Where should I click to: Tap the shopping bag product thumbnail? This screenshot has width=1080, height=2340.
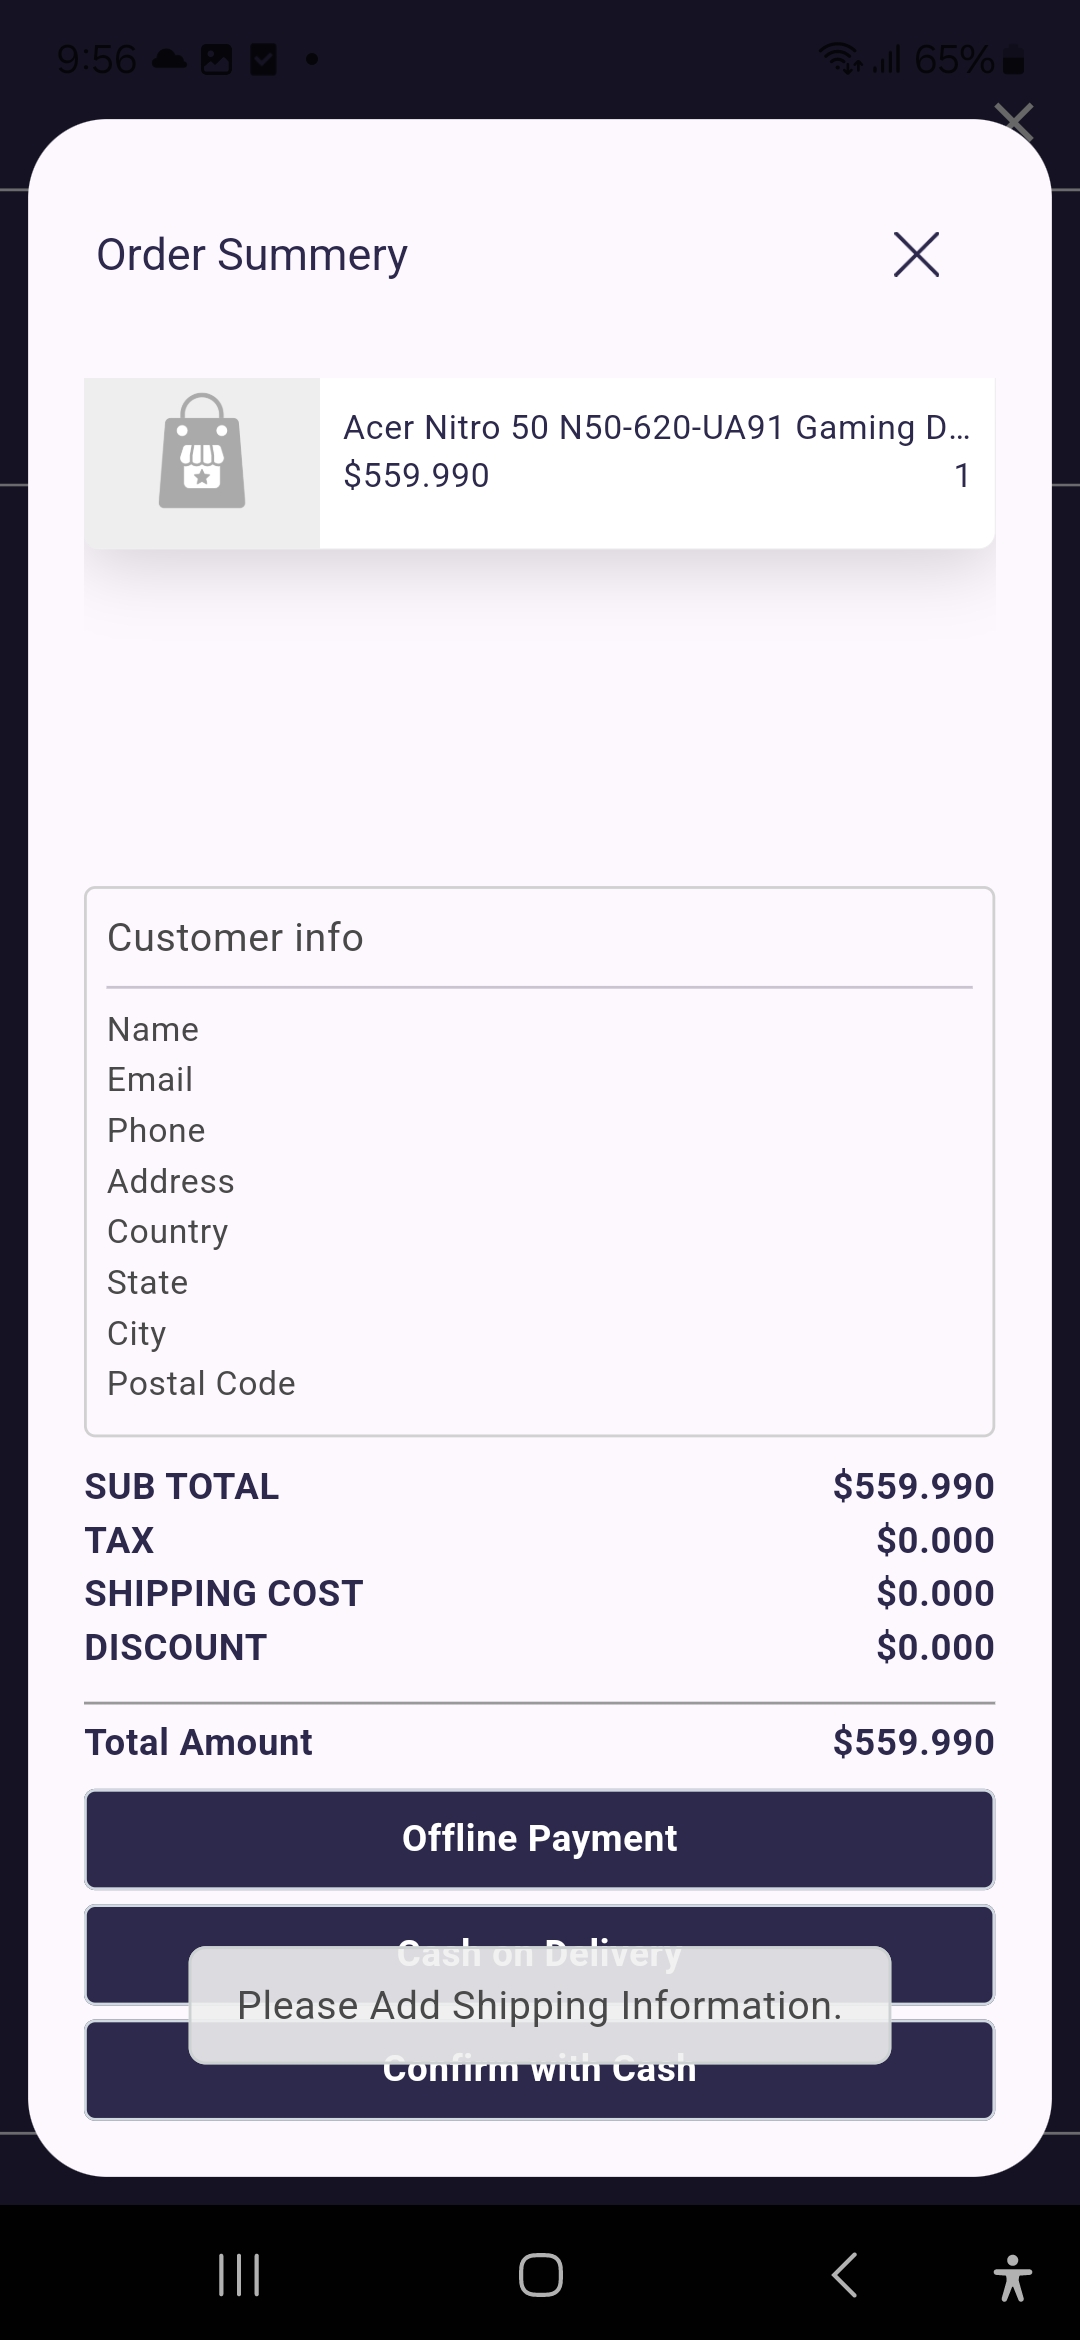click(202, 463)
